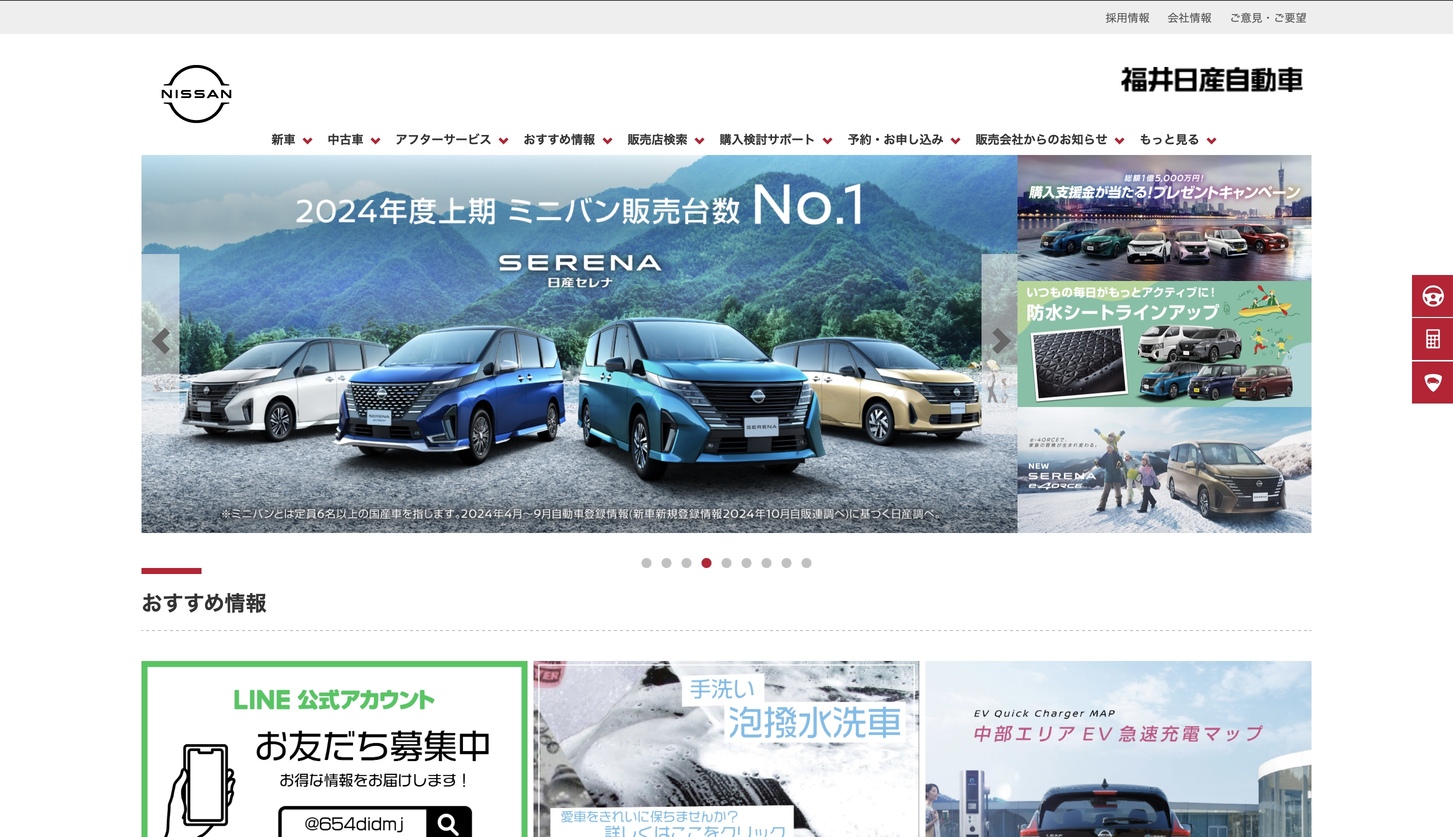Open the もっと見る menu text
Screen dimensions: 1453x837
1169,140
